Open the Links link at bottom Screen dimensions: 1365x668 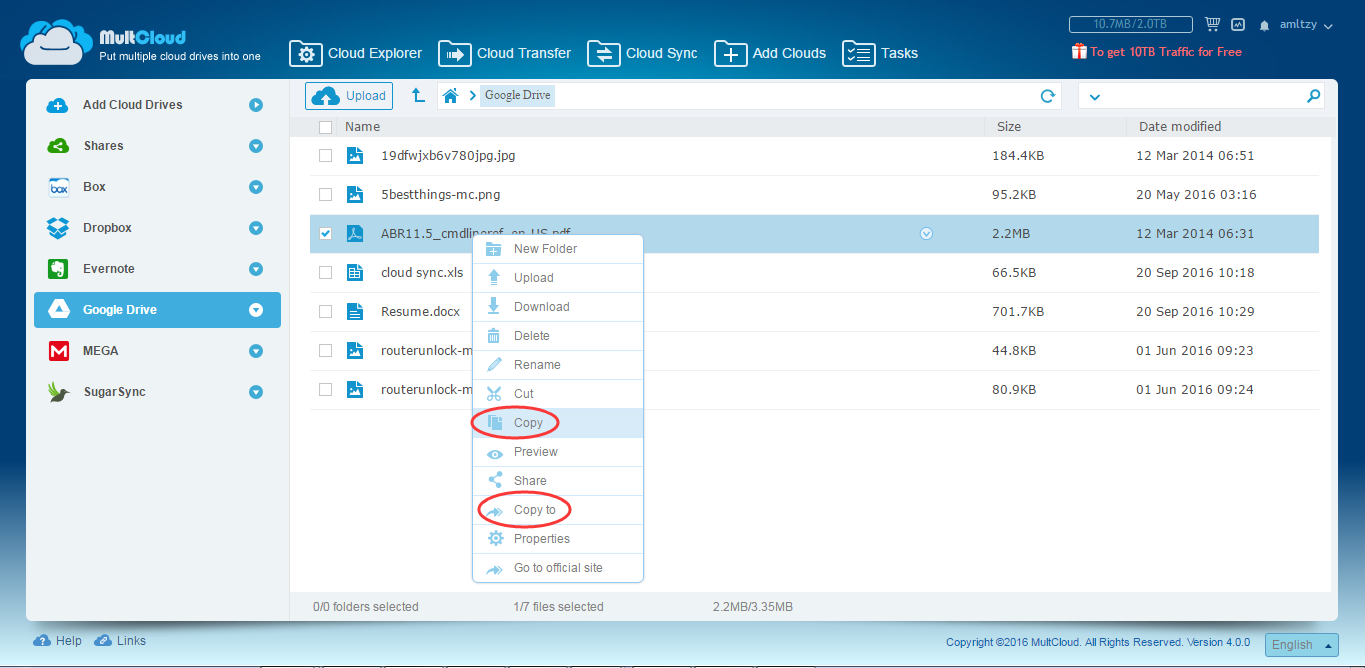[x=120, y=641]
